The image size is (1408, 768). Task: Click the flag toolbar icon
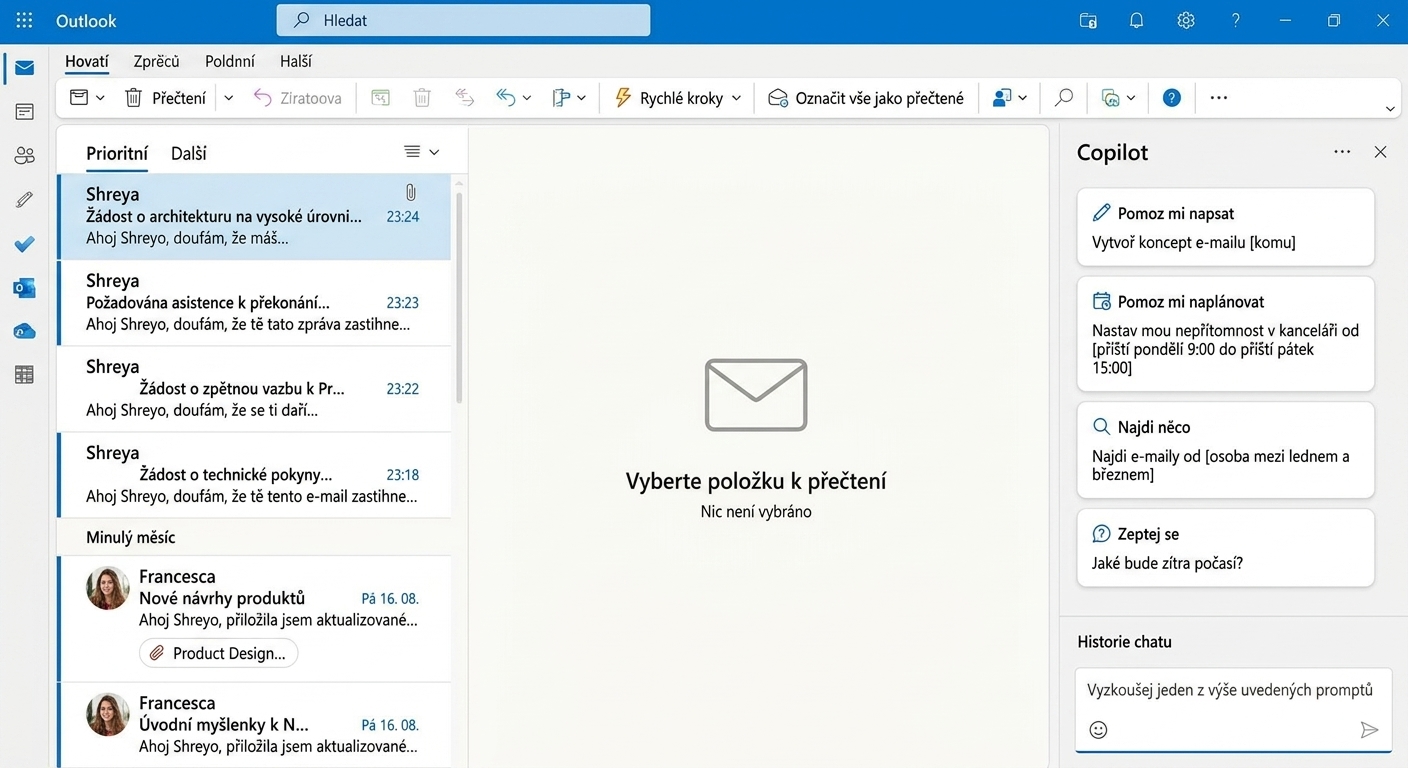[x=561, y=97]
